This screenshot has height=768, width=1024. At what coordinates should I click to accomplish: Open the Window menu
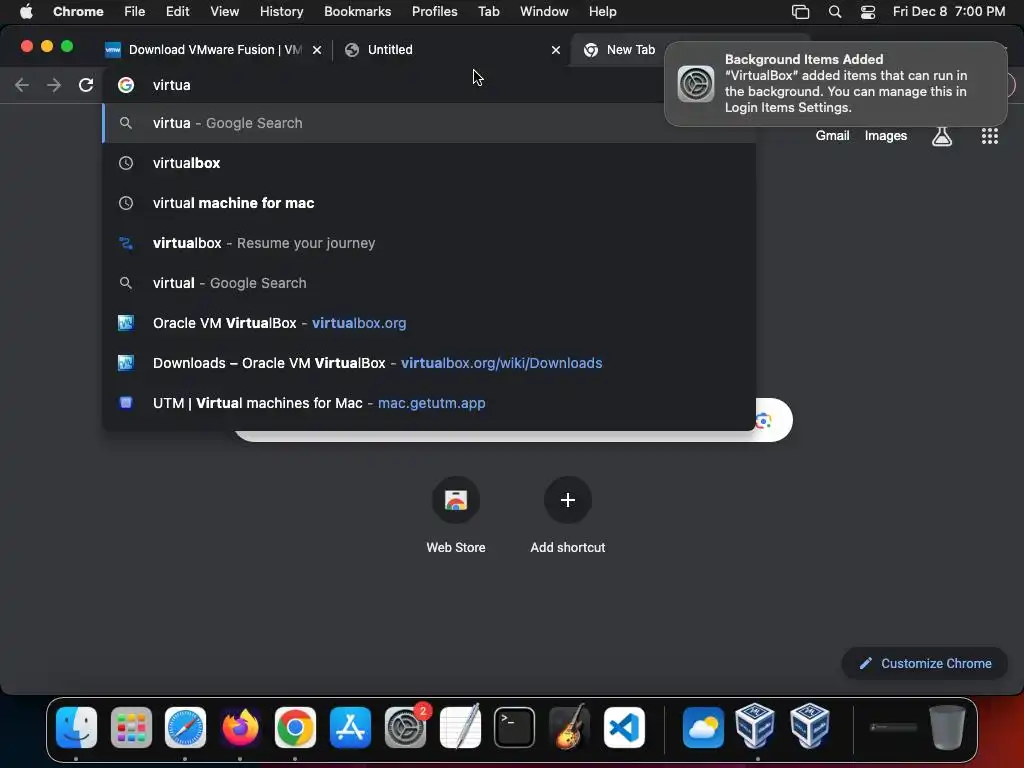(544, 12)
